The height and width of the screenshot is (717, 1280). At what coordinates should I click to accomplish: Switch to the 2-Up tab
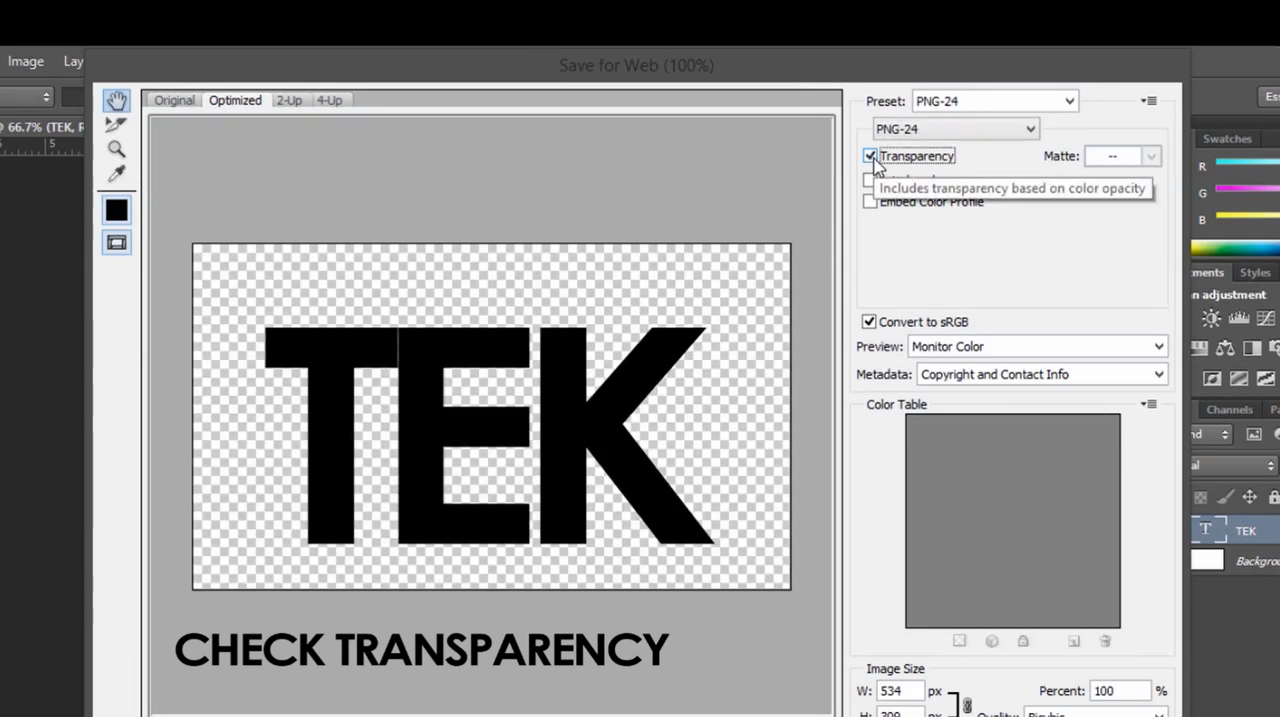[x=289, y=100]
